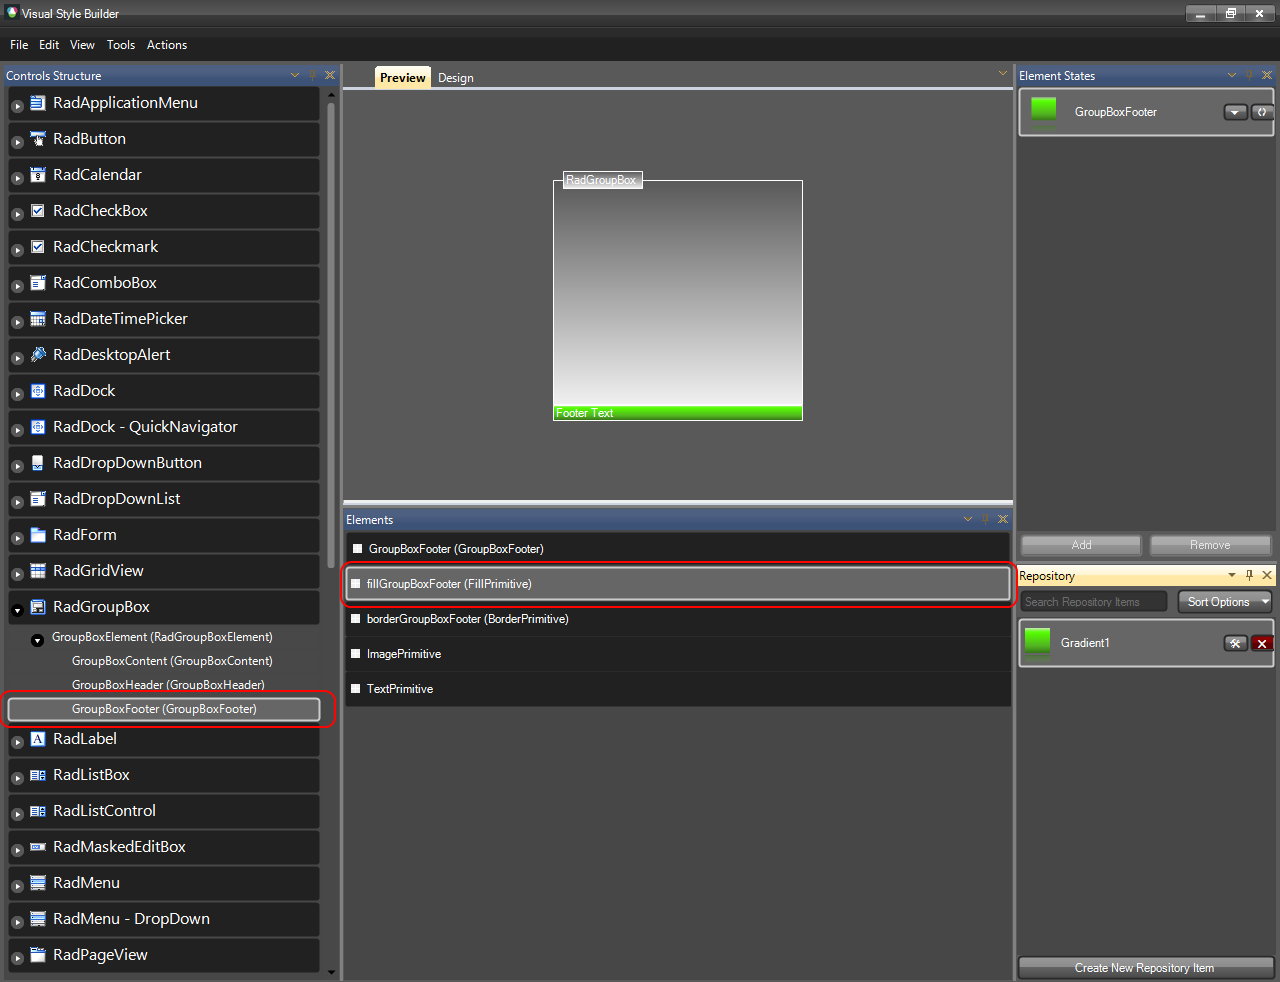1280x982 pixels.
Task: Switch to the Design tab
Action: pyautogui.click(x=456, y=78)
